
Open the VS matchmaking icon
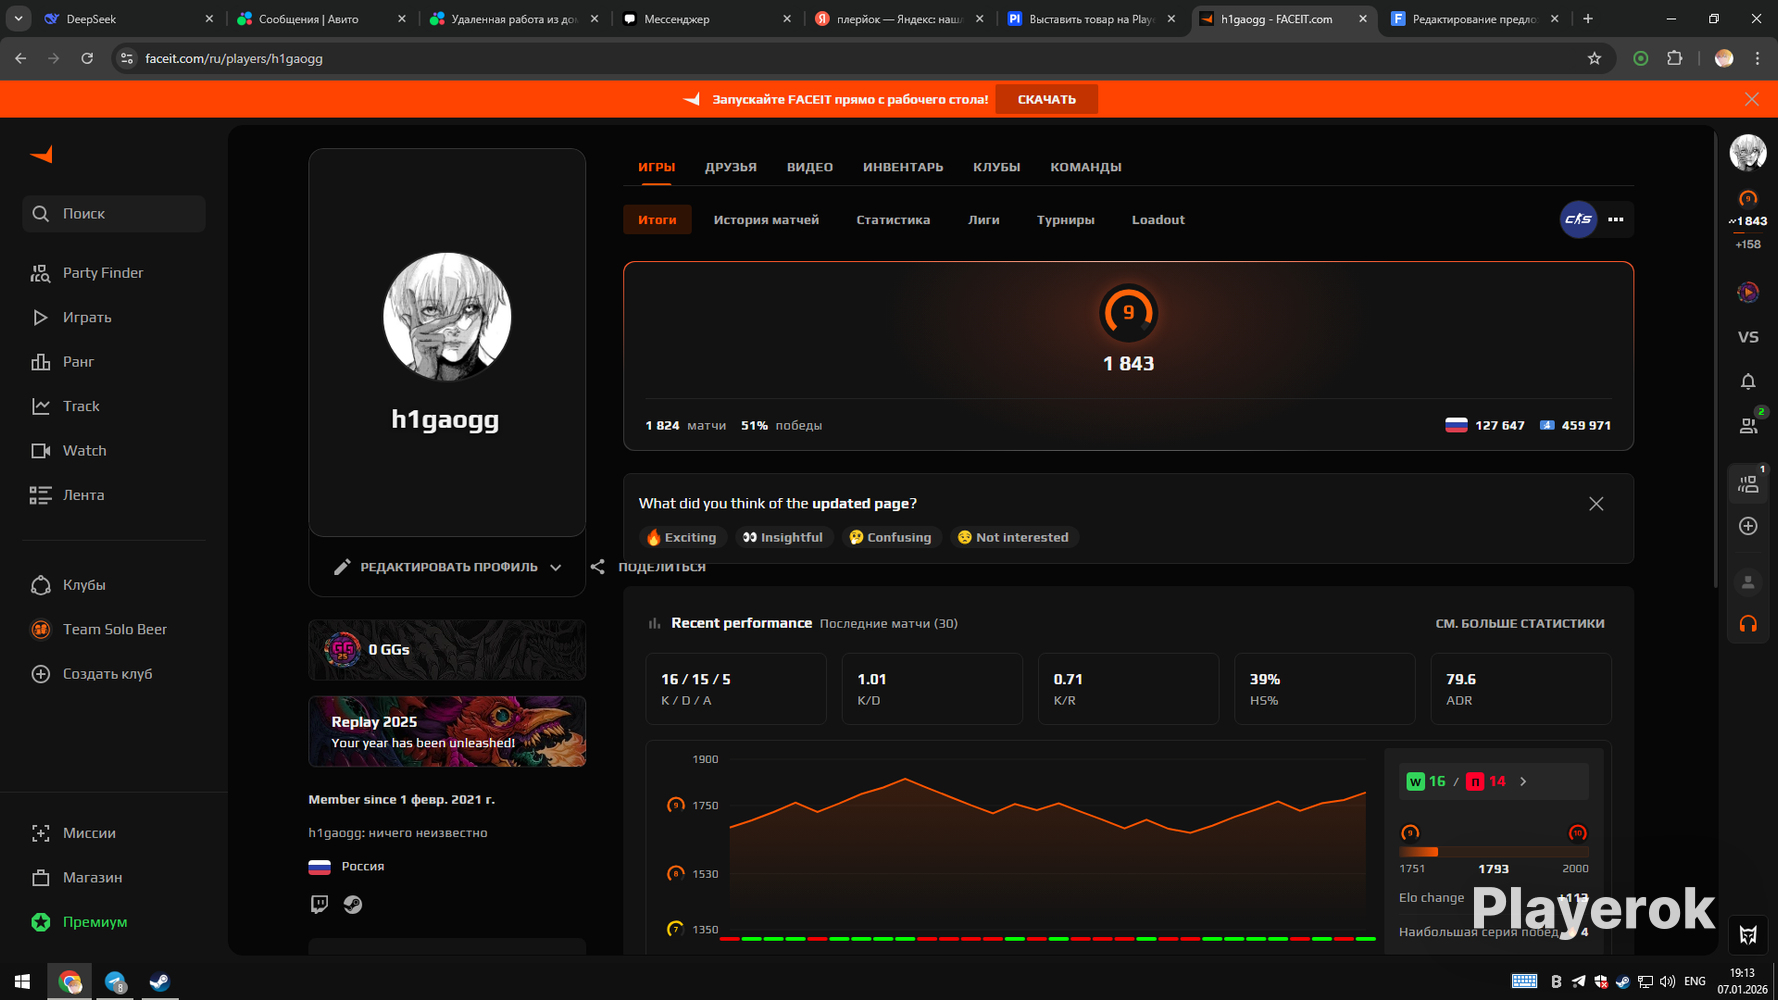point(1748,337)
